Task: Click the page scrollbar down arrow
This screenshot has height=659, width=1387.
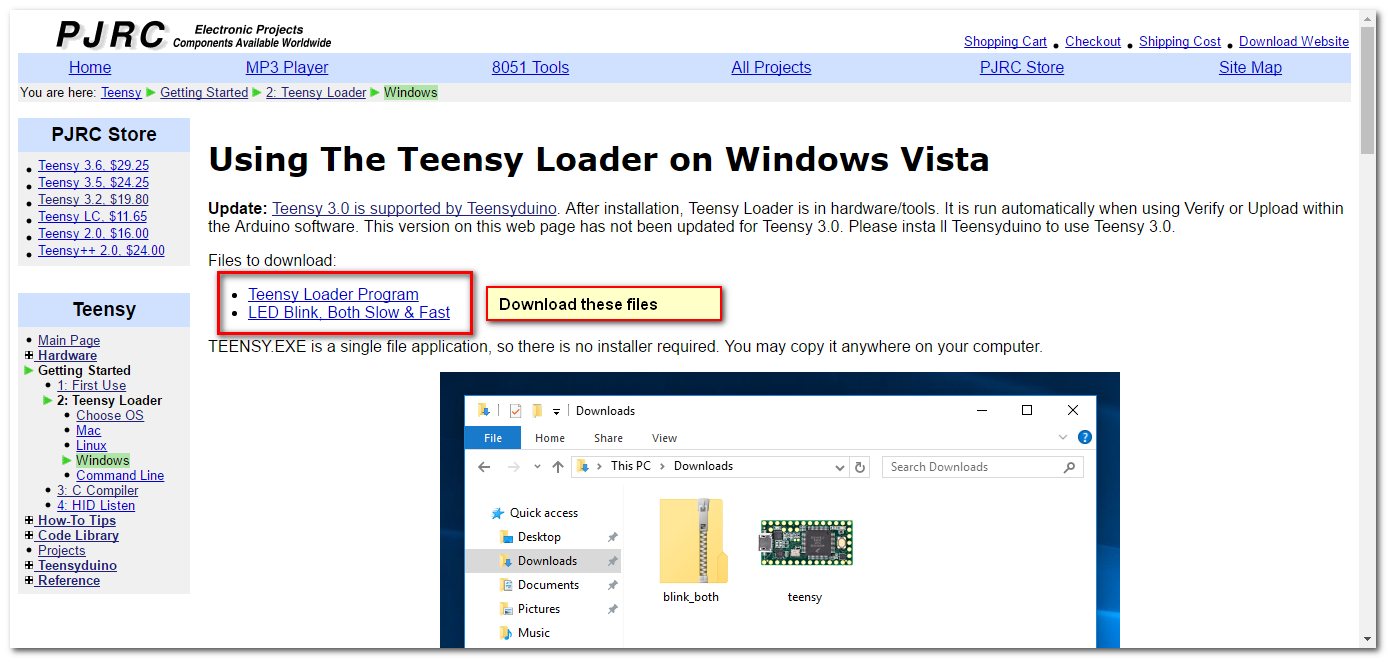Action: coord(1367,639)
